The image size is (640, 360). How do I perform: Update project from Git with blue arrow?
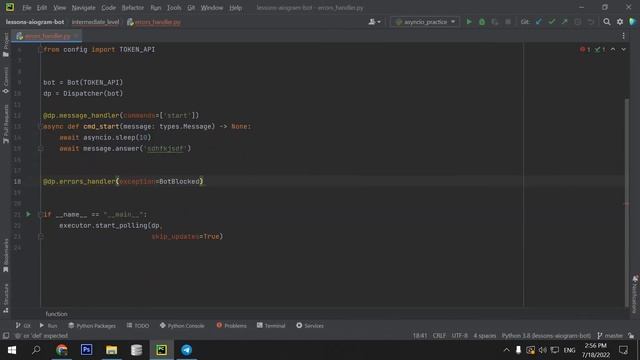(539, 22)
